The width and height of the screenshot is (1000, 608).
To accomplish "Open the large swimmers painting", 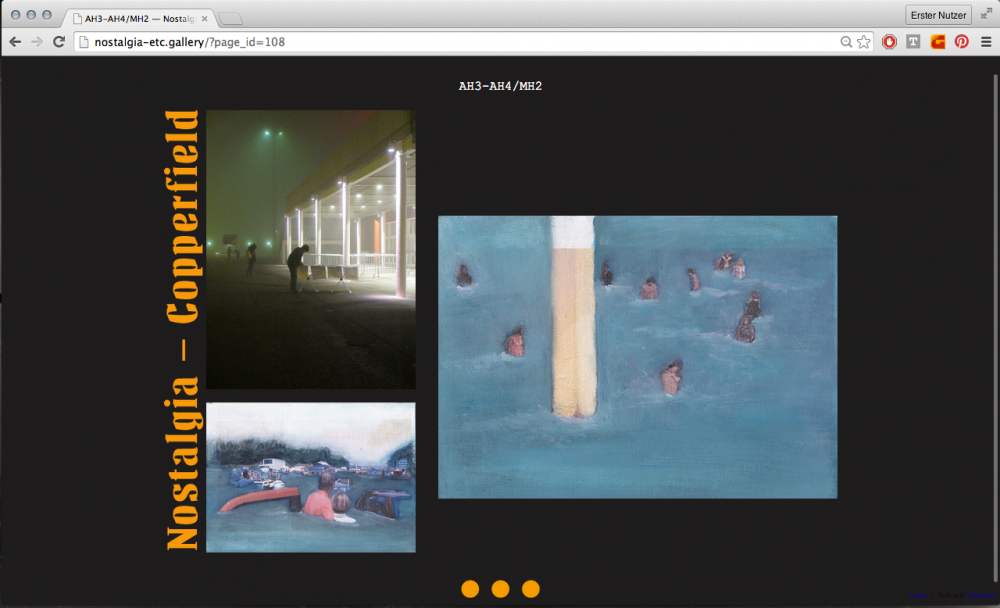I will [637, 357].
